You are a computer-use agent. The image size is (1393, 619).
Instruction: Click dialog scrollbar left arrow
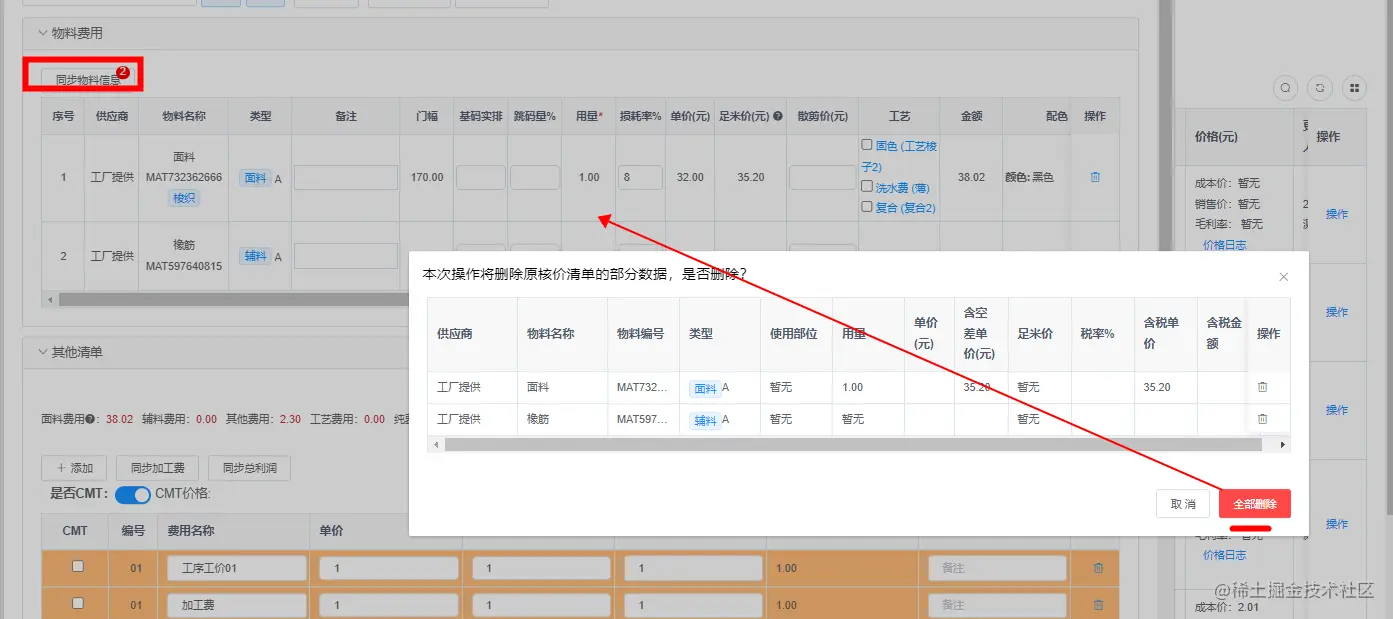434,444
